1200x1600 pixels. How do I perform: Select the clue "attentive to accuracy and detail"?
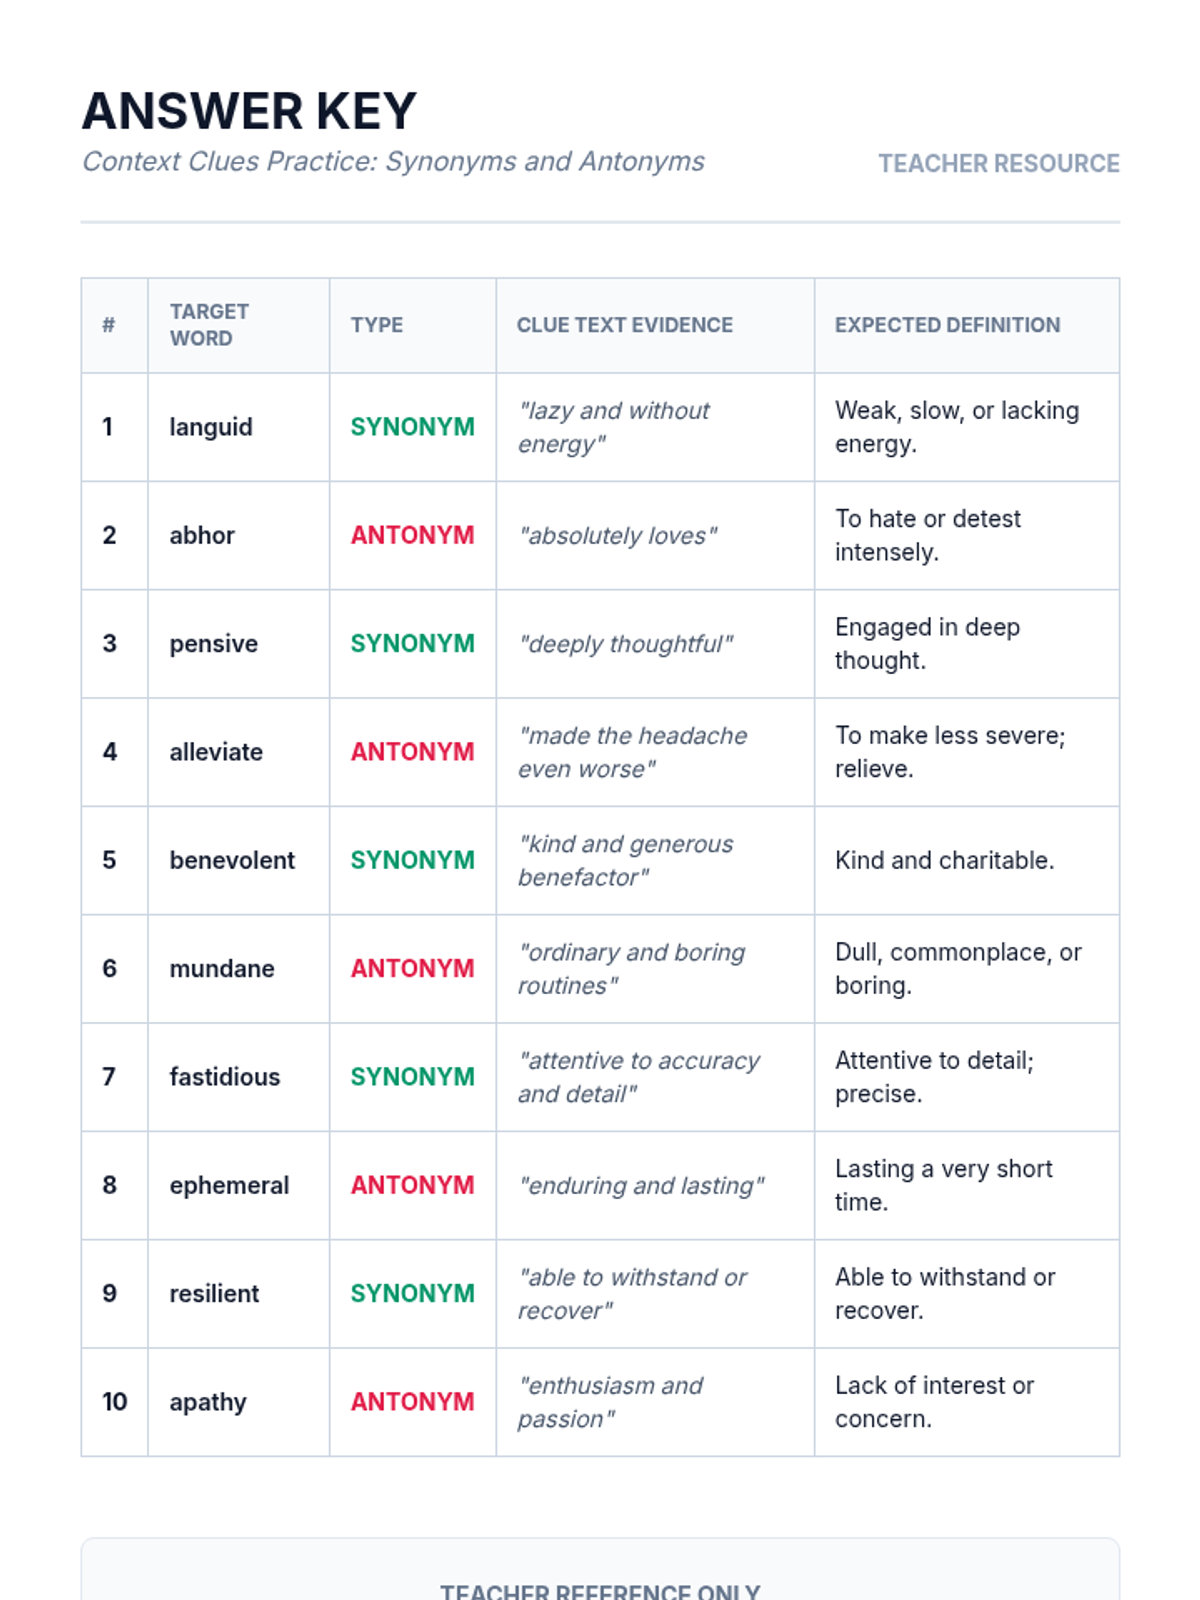point(638,1077)
